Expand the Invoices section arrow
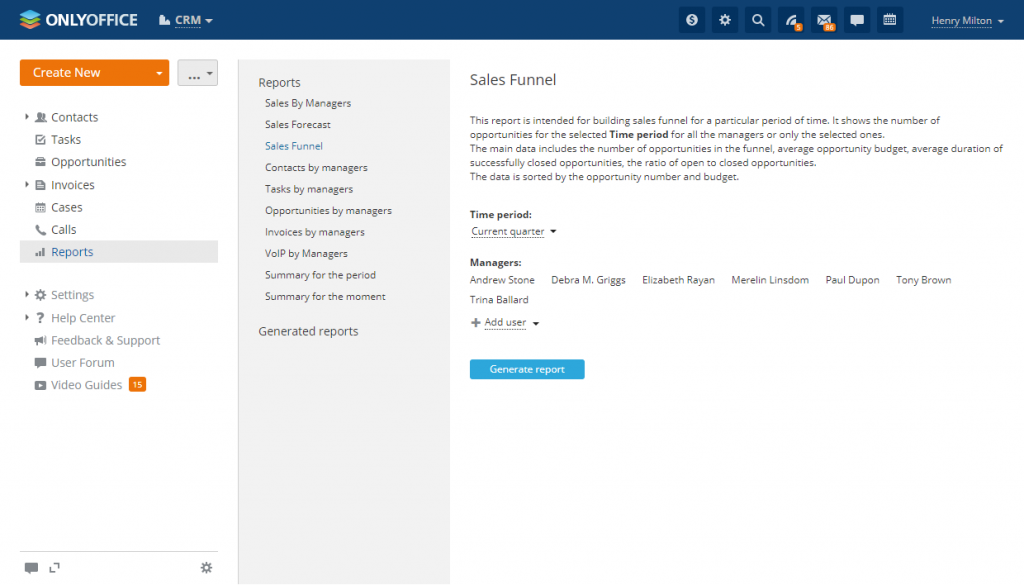 click(x=27, y=185)
